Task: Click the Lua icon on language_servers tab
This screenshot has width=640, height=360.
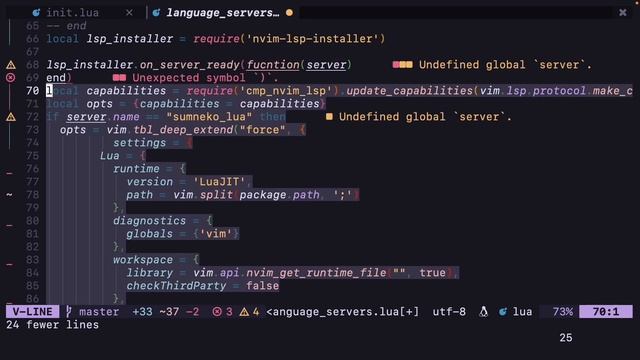Action: [x=156, y=13]
